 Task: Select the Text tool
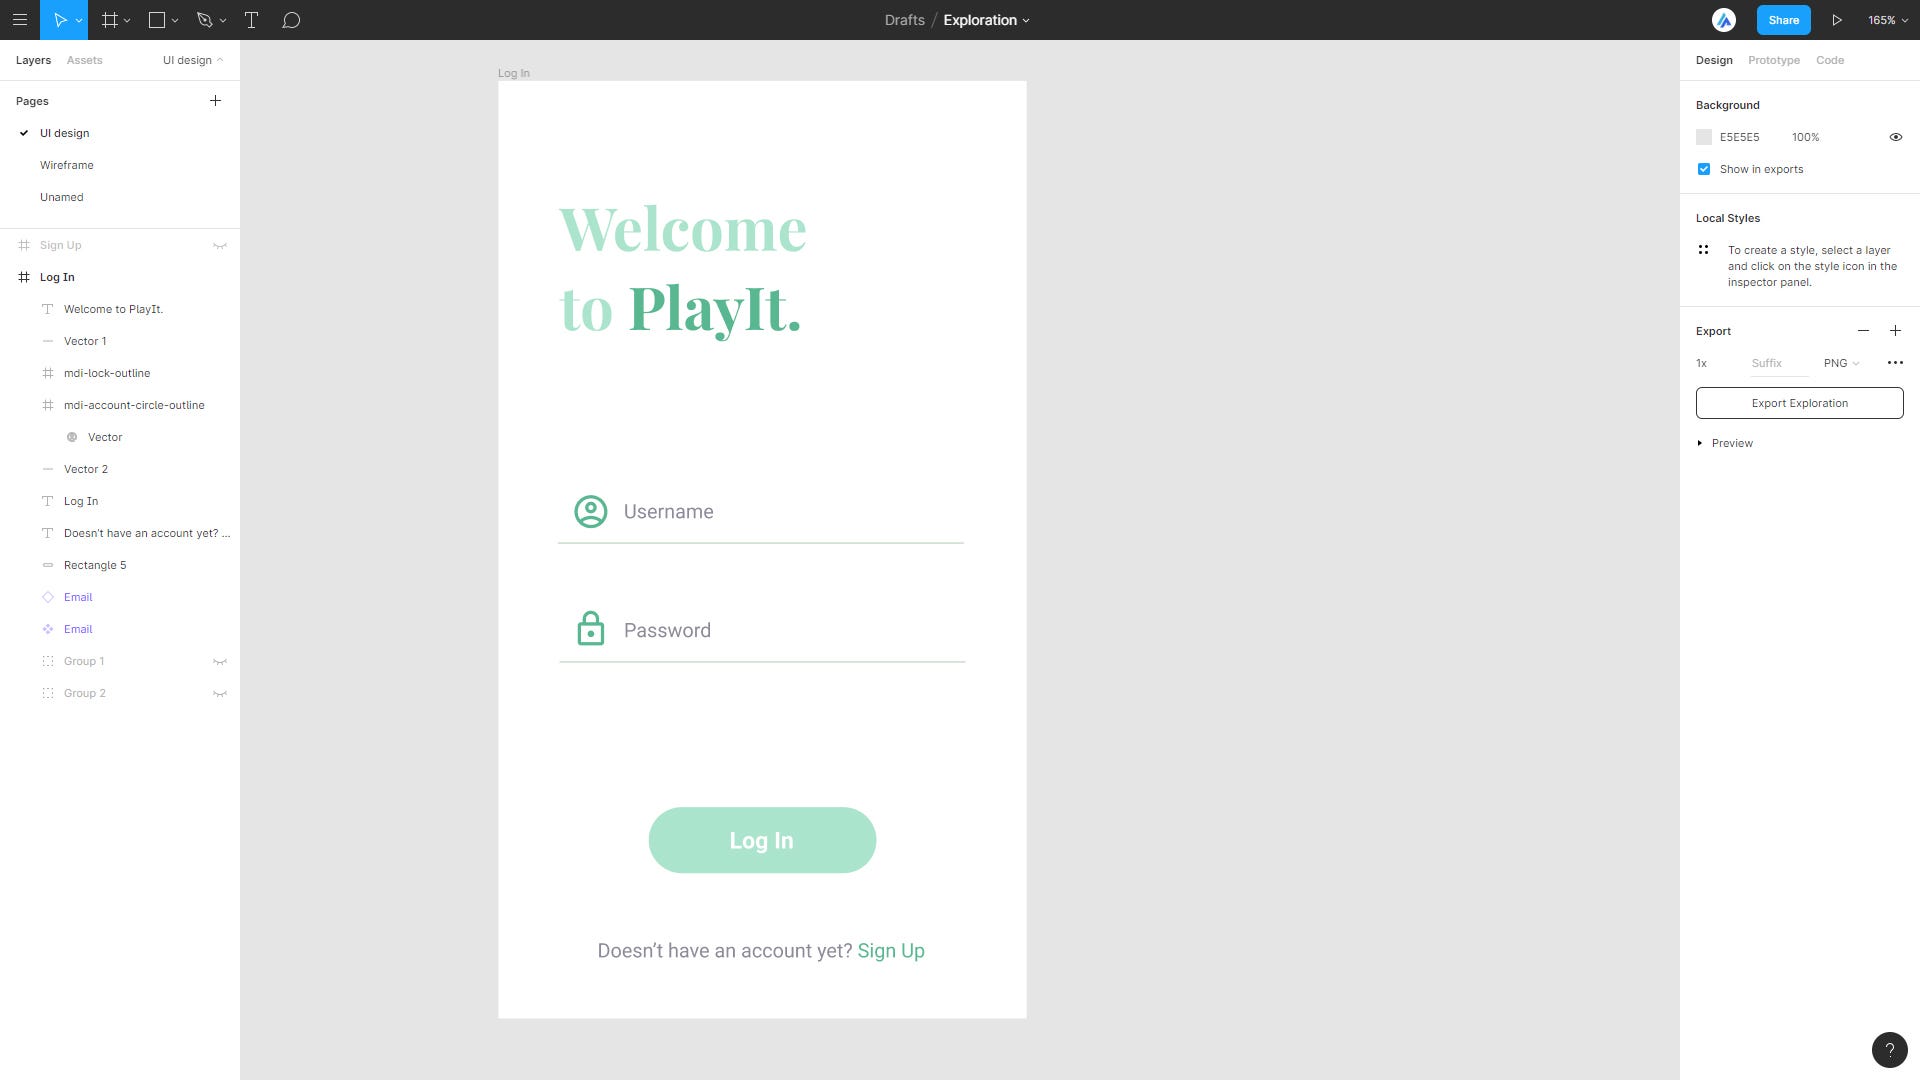[252, 20]
